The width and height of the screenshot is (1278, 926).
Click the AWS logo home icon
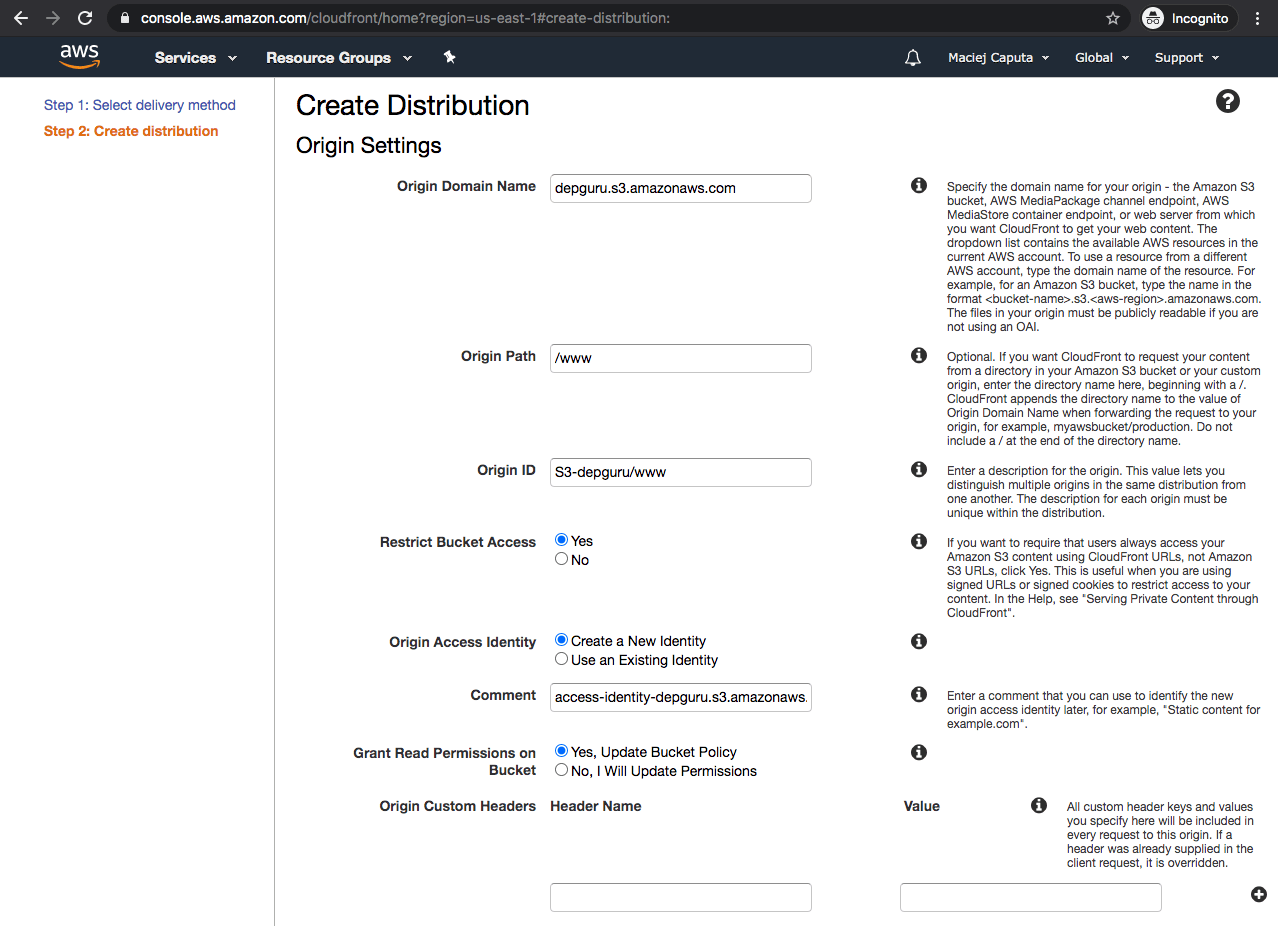79,57
